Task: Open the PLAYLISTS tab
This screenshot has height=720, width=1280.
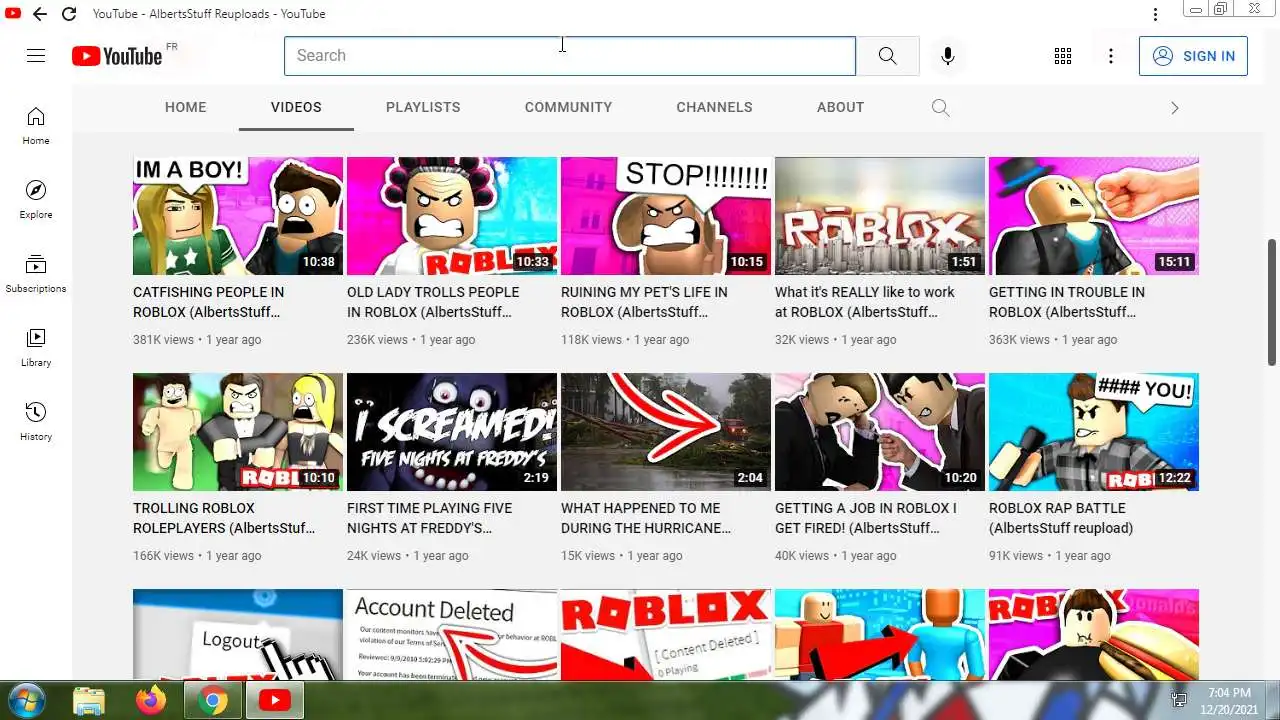Action: tap(423, 107)
